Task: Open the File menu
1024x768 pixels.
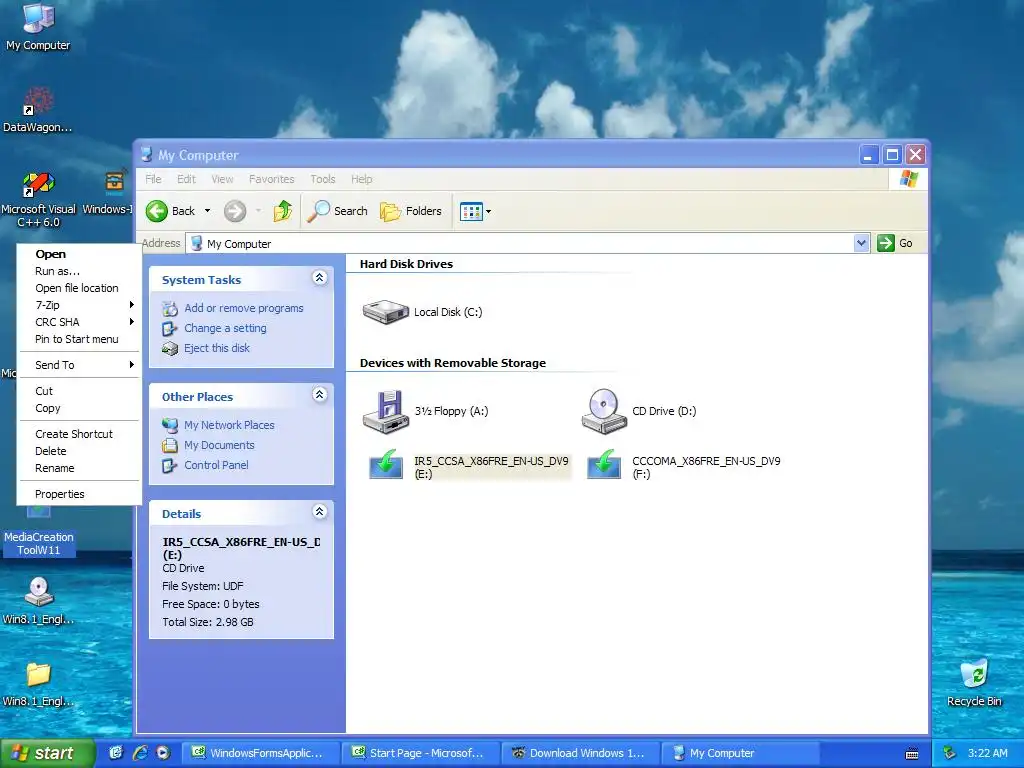Action: click(x=153, y=179)
